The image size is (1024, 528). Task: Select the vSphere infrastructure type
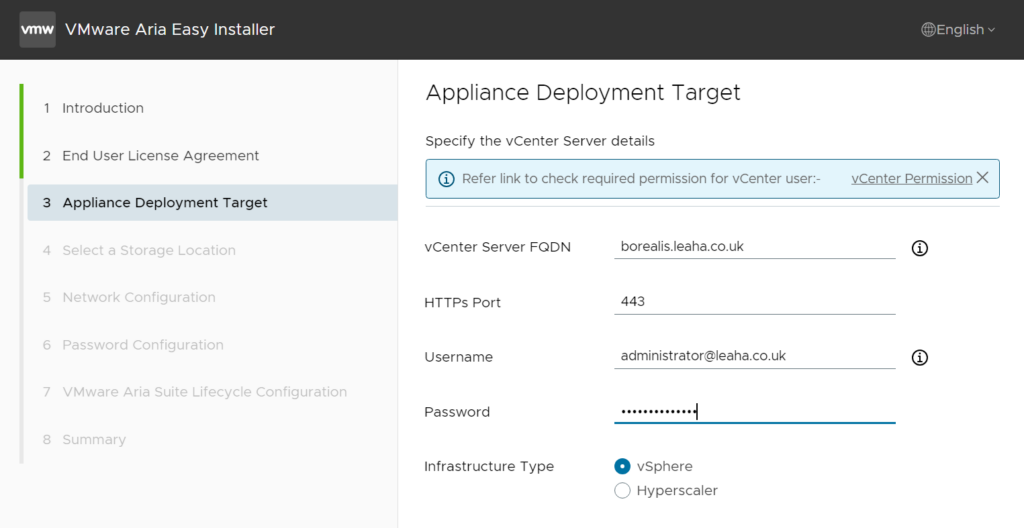click(622, 466)
